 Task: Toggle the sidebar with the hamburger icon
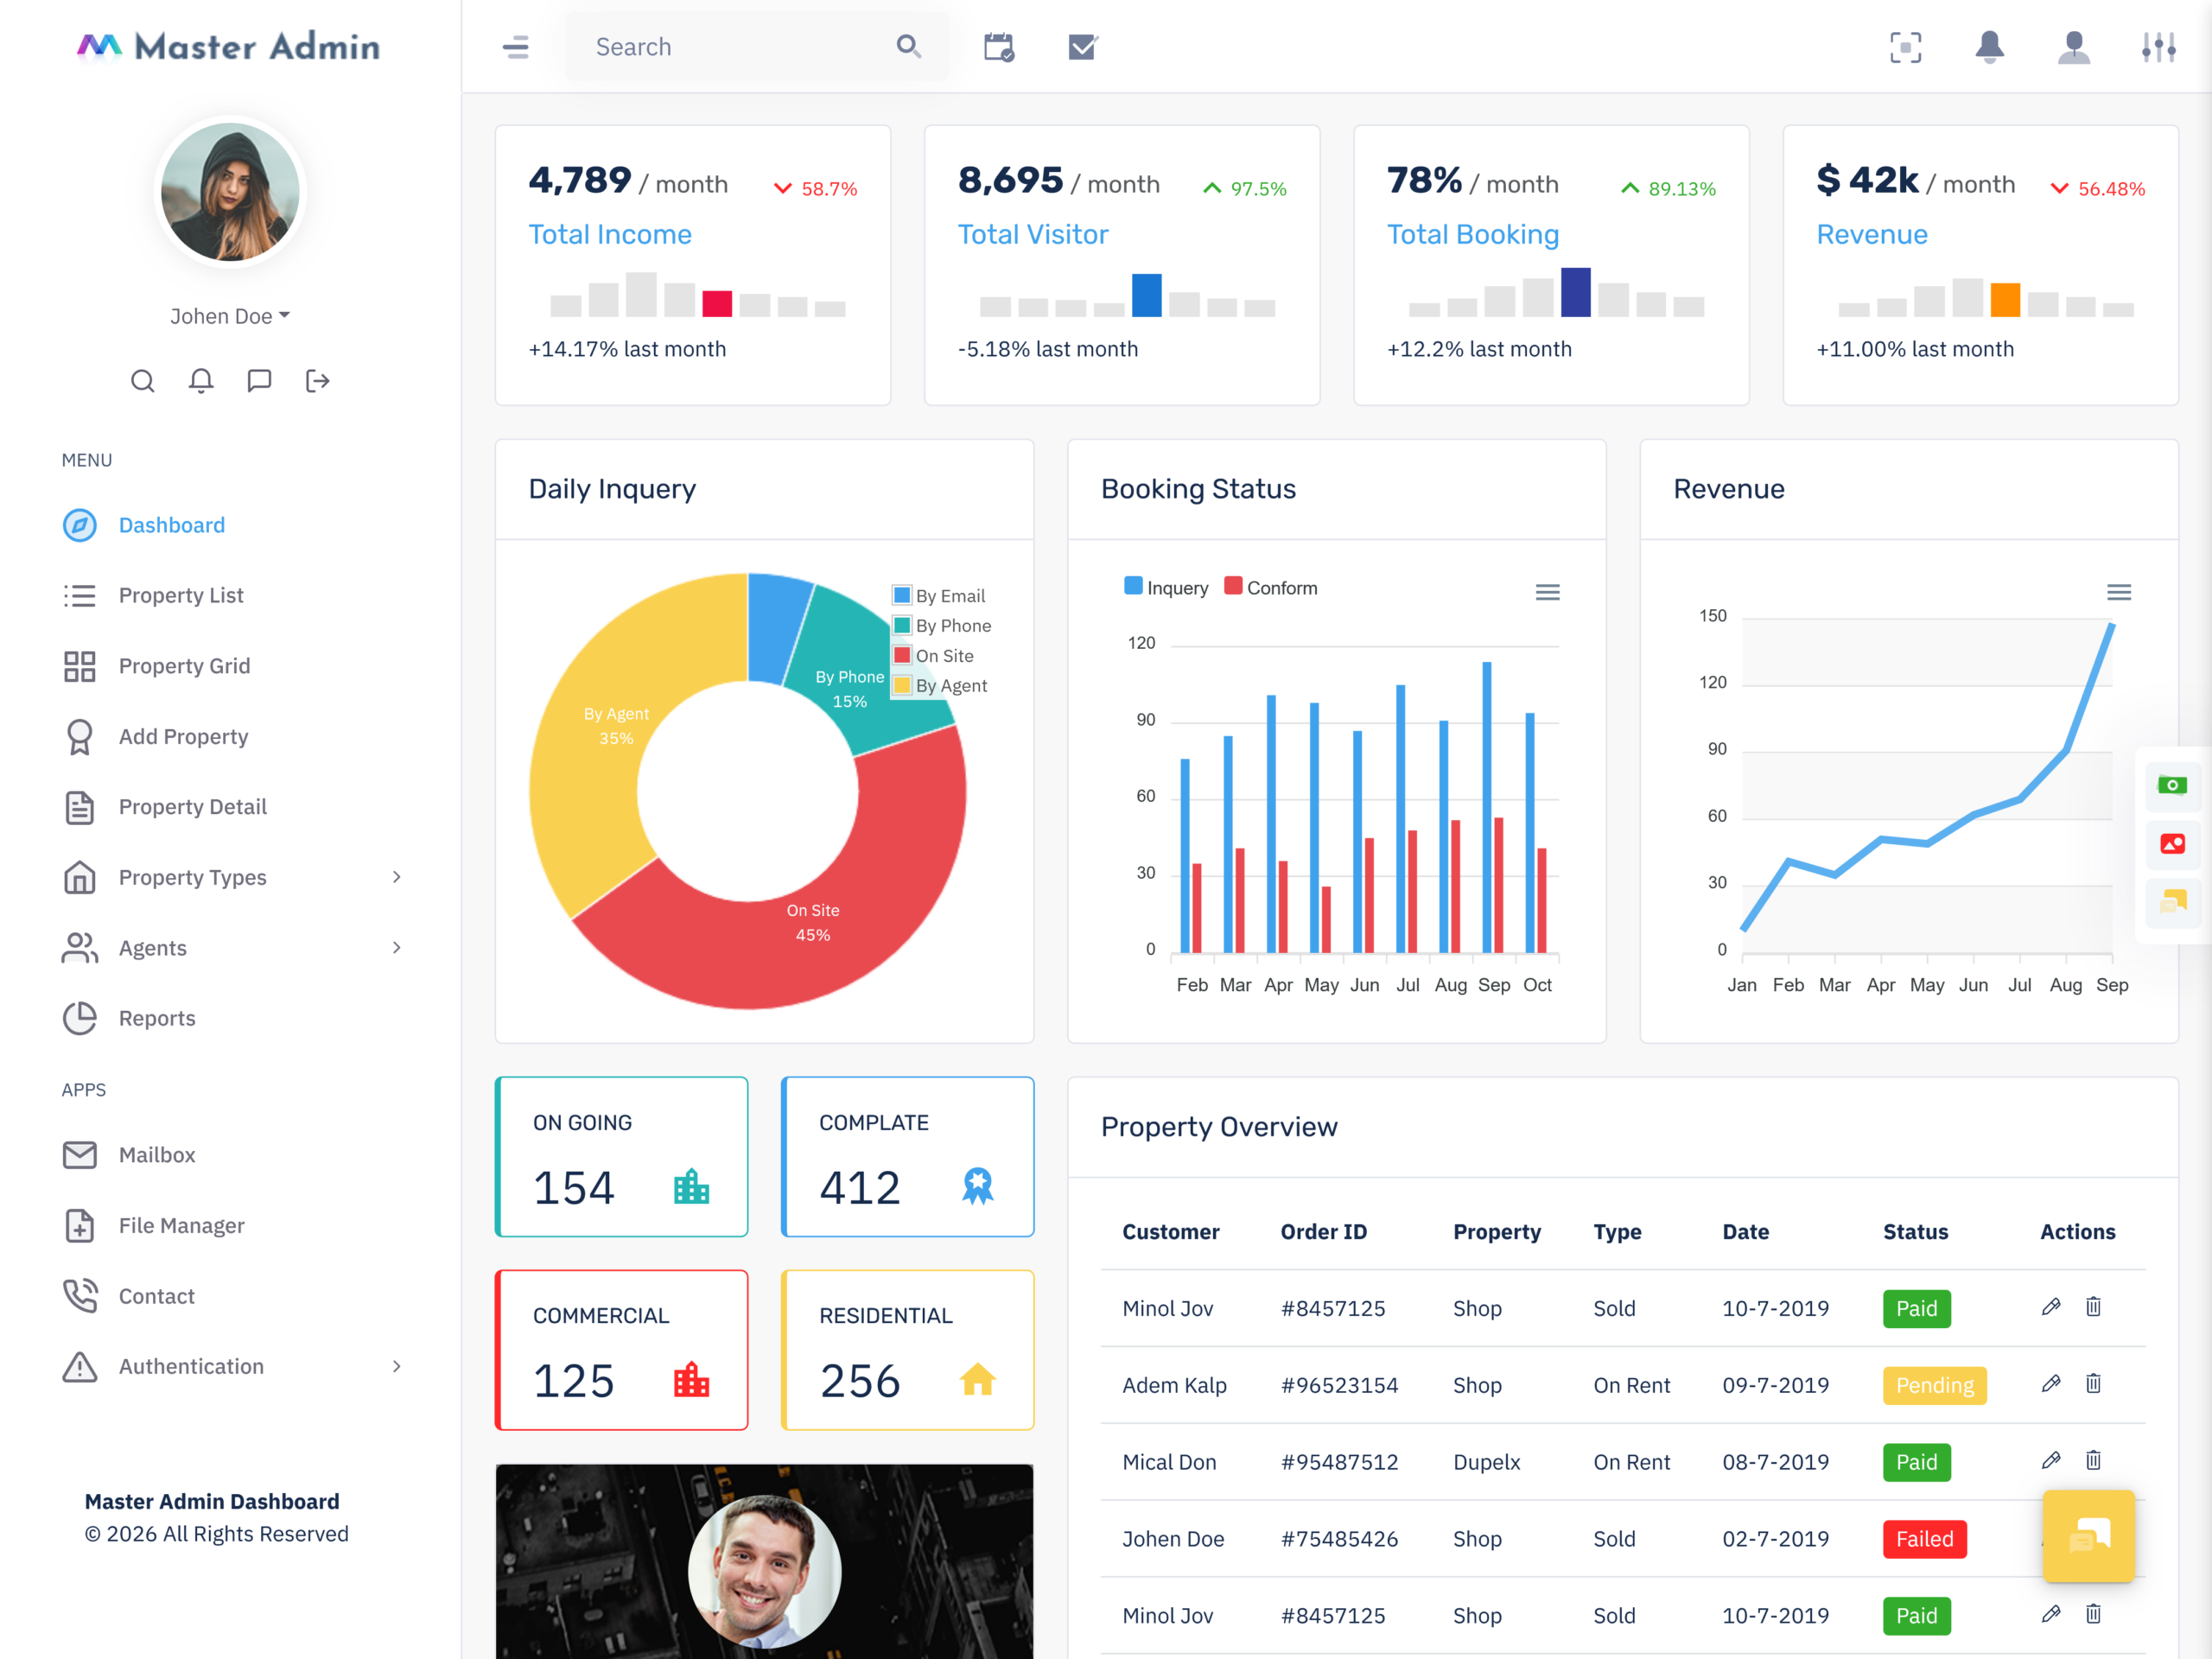515,47
